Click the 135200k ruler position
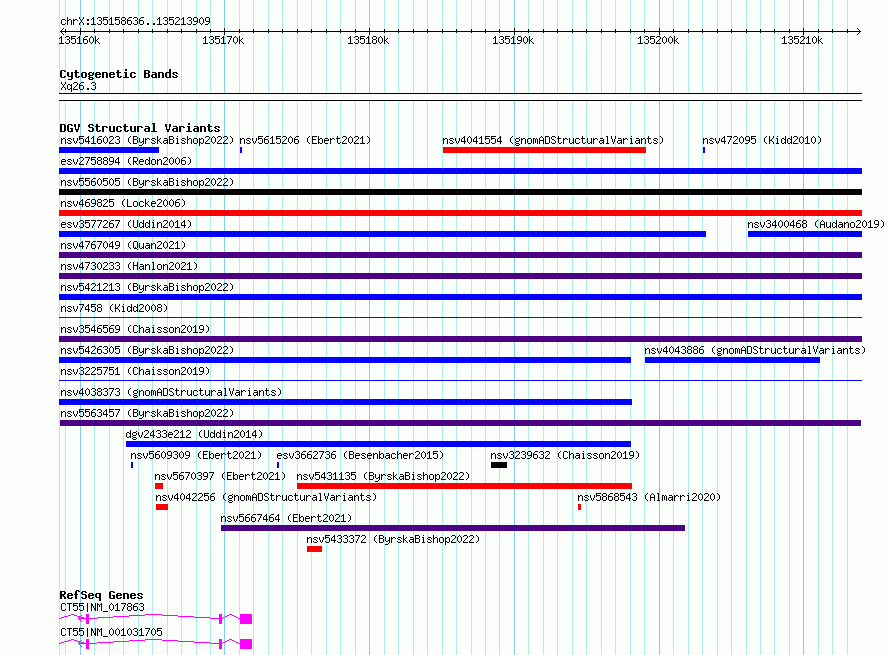Viewport: 890px width, 655px height. pyautogui.click(x=658, y=40)
